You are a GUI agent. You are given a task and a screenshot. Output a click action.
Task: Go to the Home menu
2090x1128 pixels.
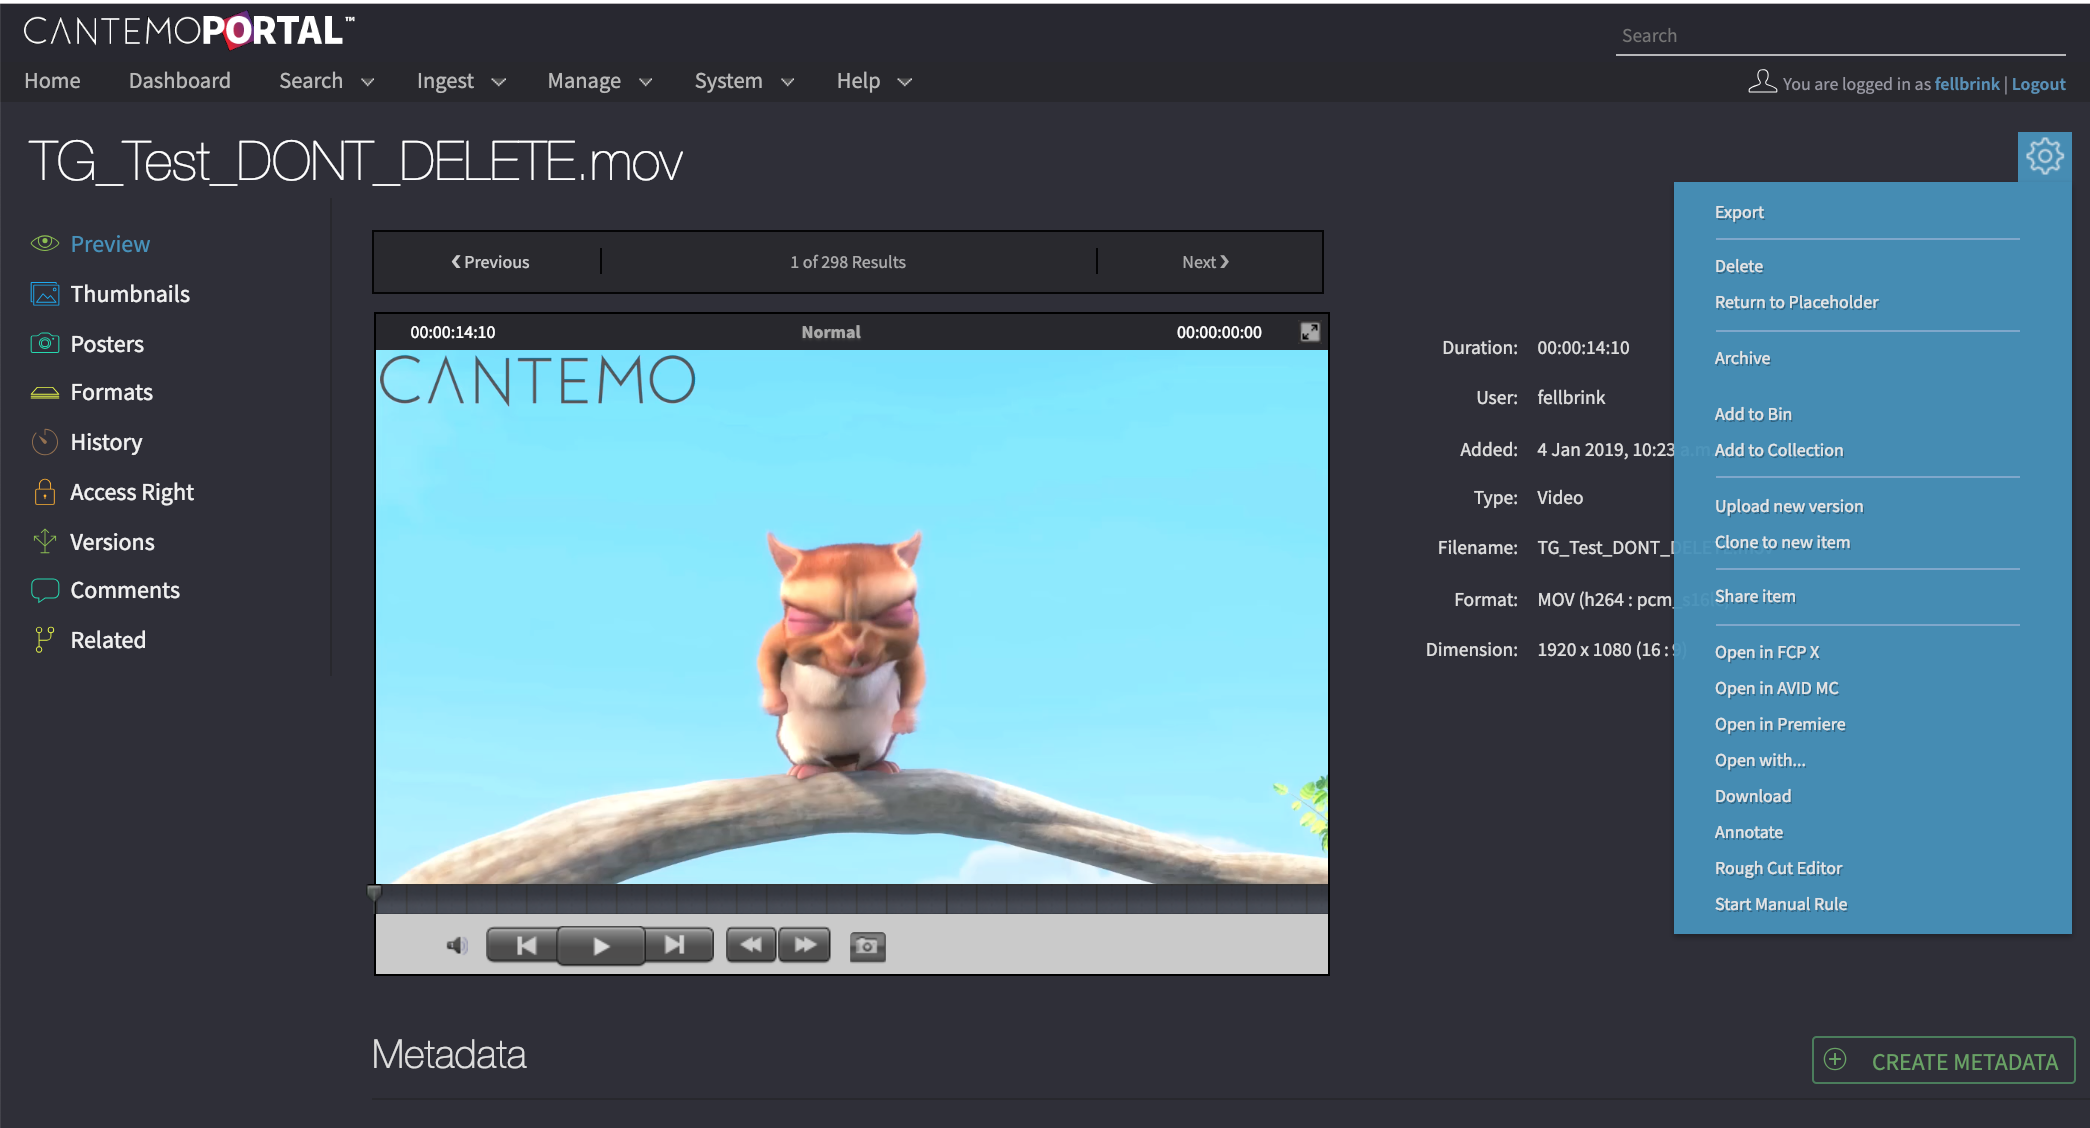[52, 81]
